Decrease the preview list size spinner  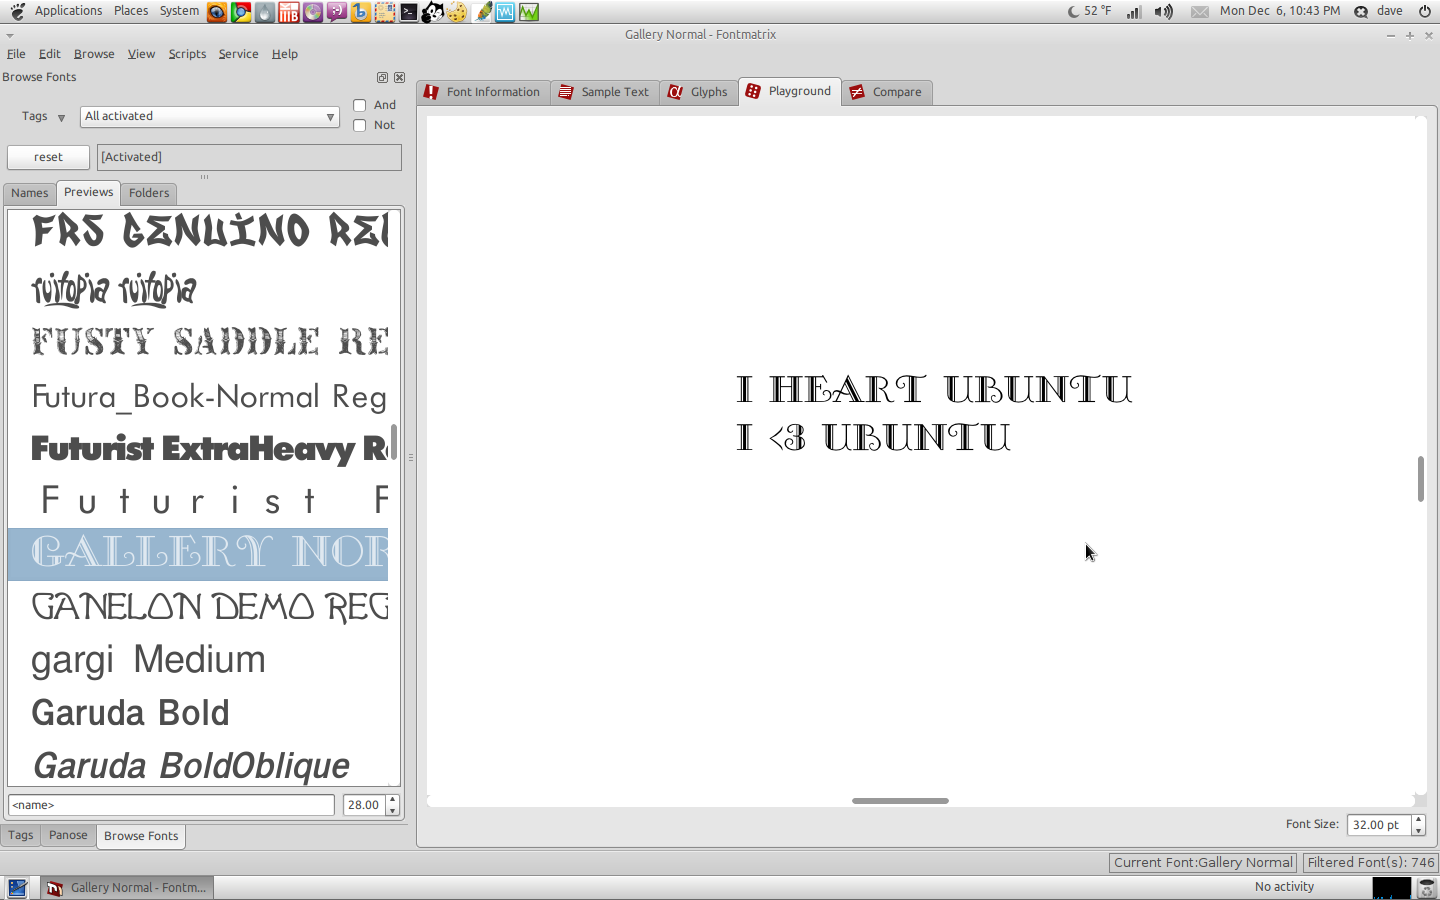392,810
